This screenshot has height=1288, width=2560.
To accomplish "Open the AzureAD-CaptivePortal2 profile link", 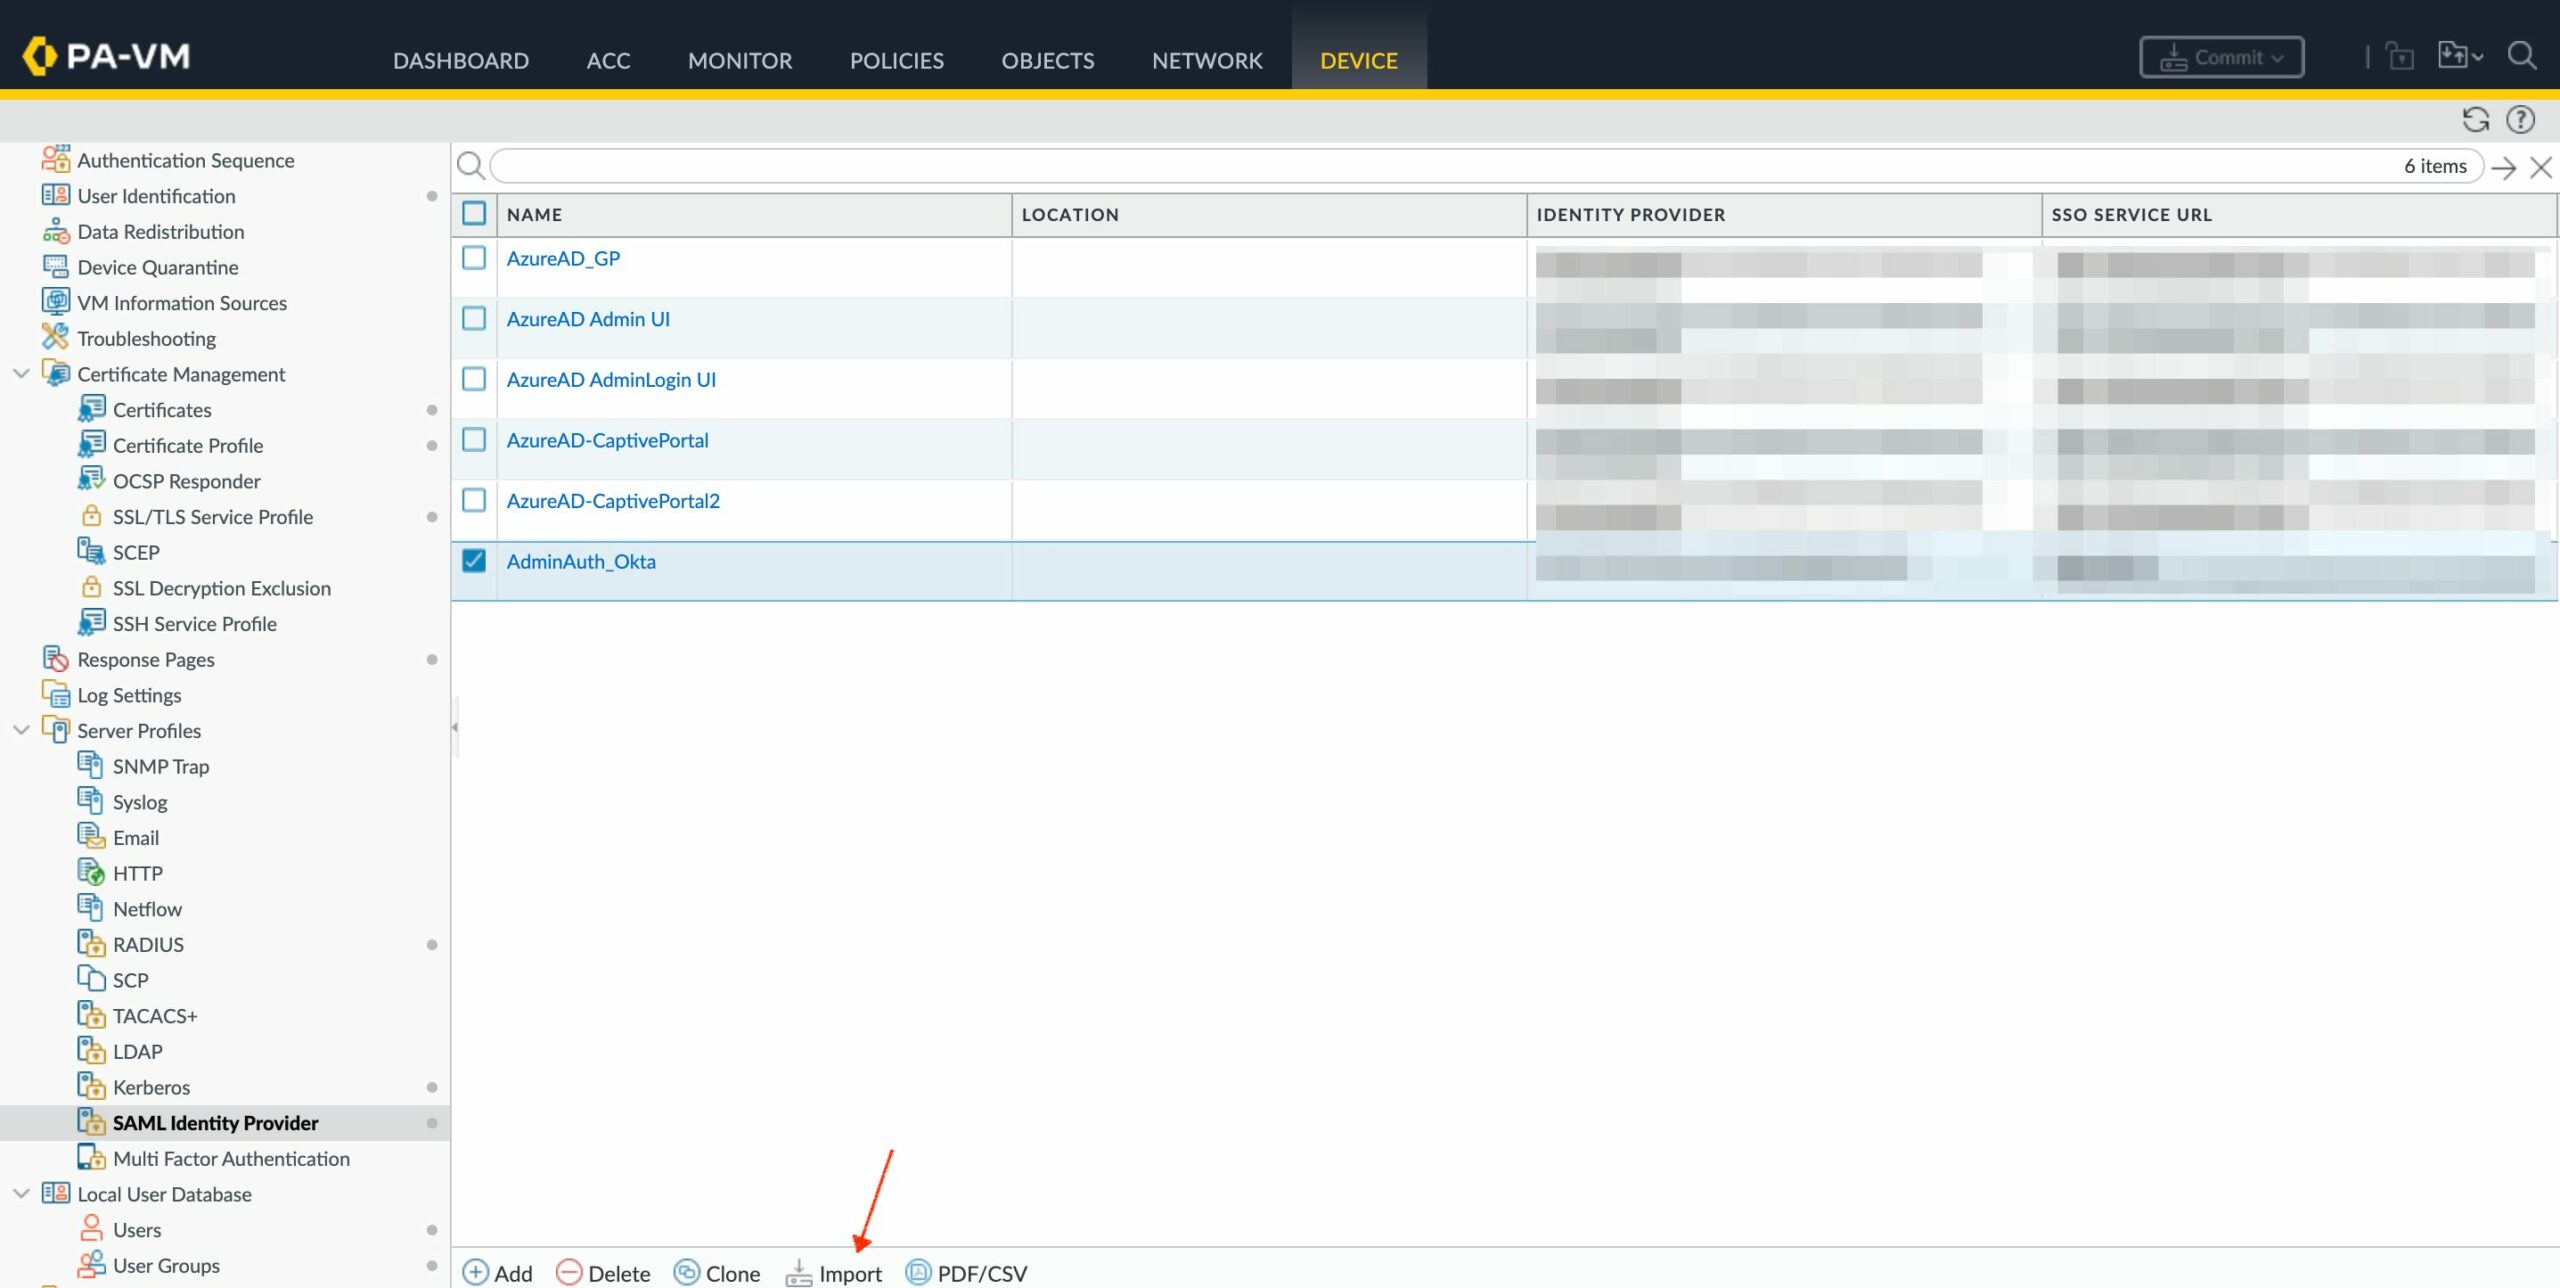I will pos(612,501).
